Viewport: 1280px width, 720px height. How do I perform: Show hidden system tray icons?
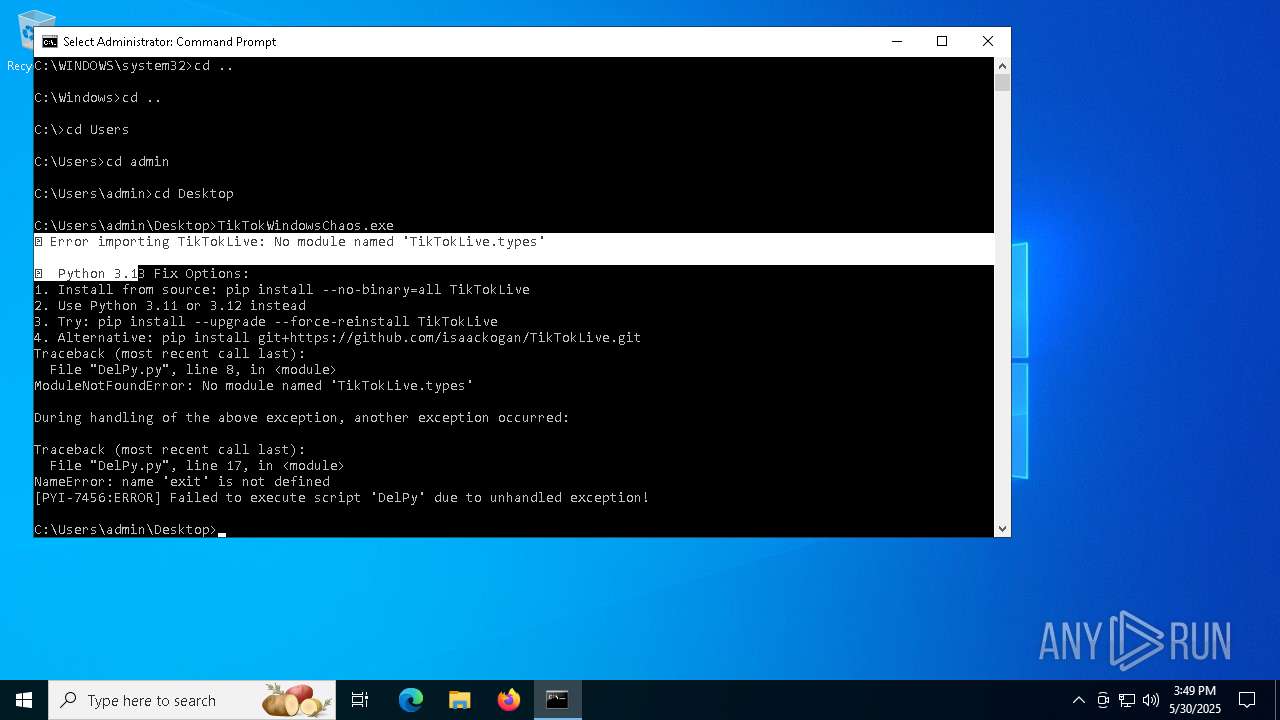coord(1078,700)
